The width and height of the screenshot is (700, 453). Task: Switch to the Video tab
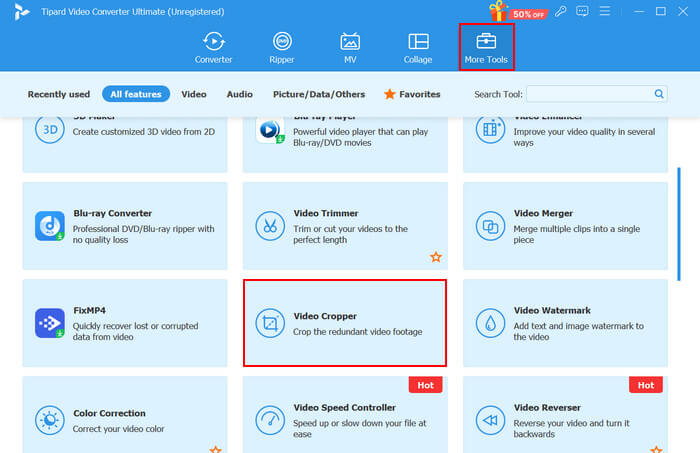coord(194,94)
